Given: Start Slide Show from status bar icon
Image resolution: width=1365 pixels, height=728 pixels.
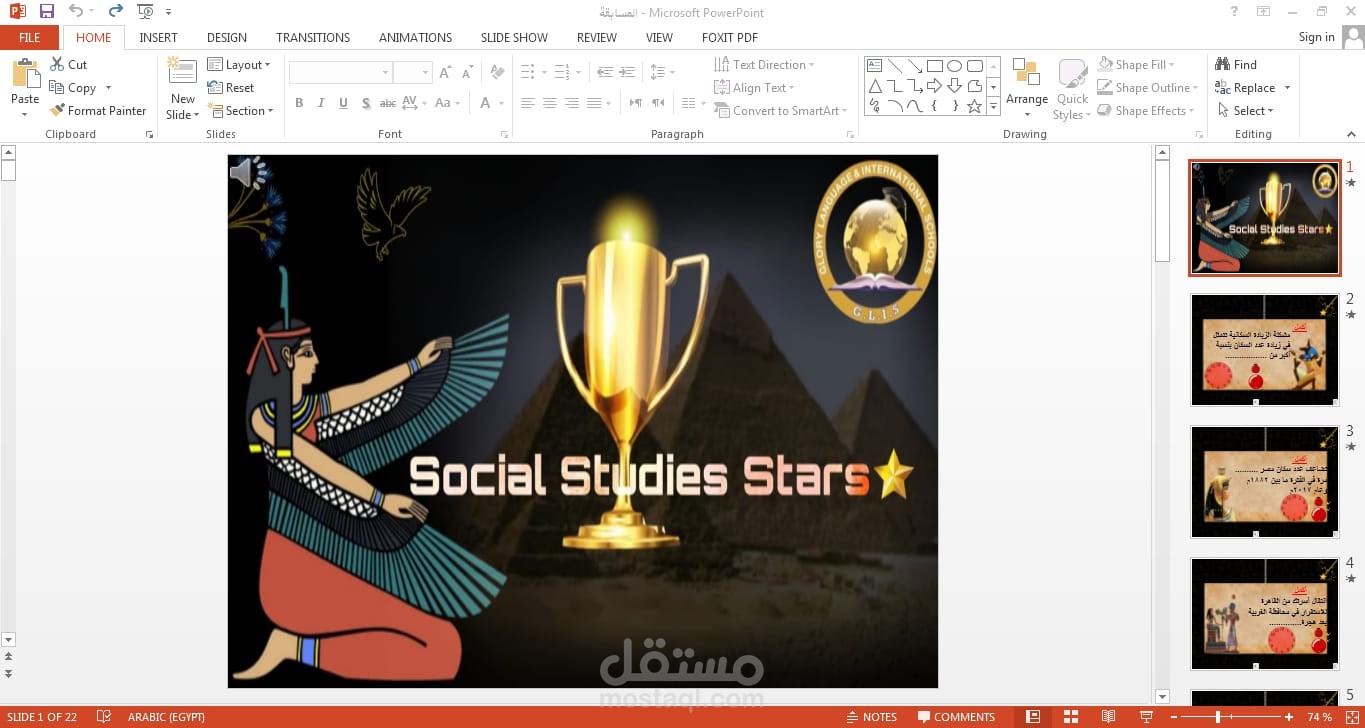Looking at the screenshot, I should [1146, 717].
